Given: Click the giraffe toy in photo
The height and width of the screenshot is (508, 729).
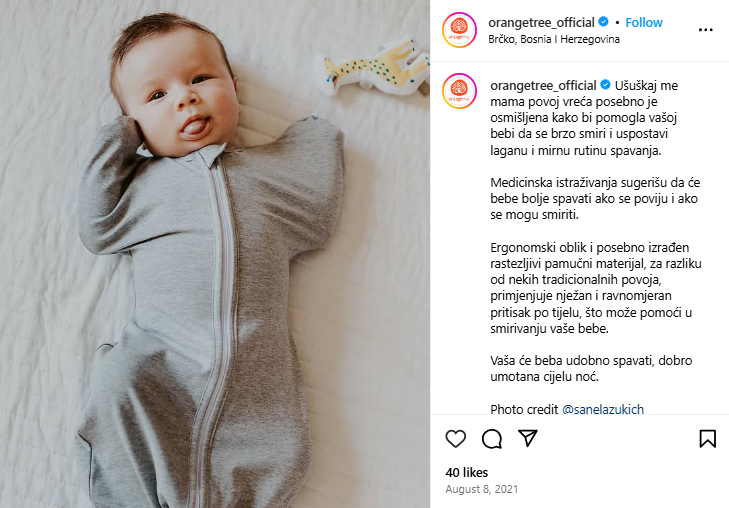Looking at the screenshot, I should pos(376,68).
